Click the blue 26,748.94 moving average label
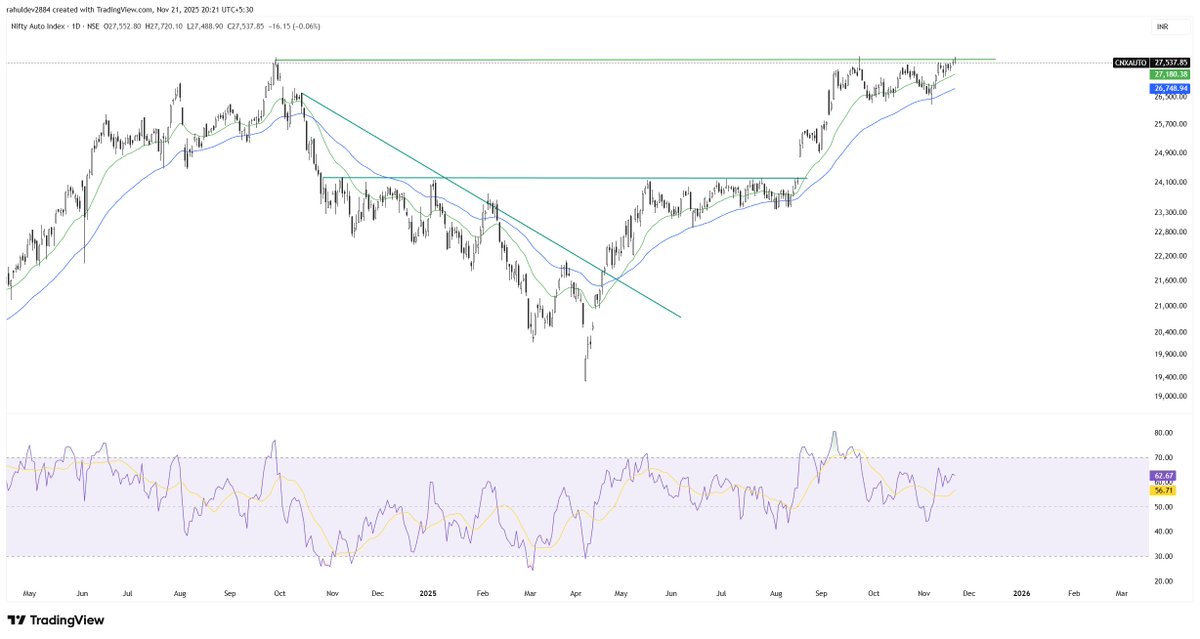The height and width of the screenshot is (639, 1200). tap(1170, 88)
